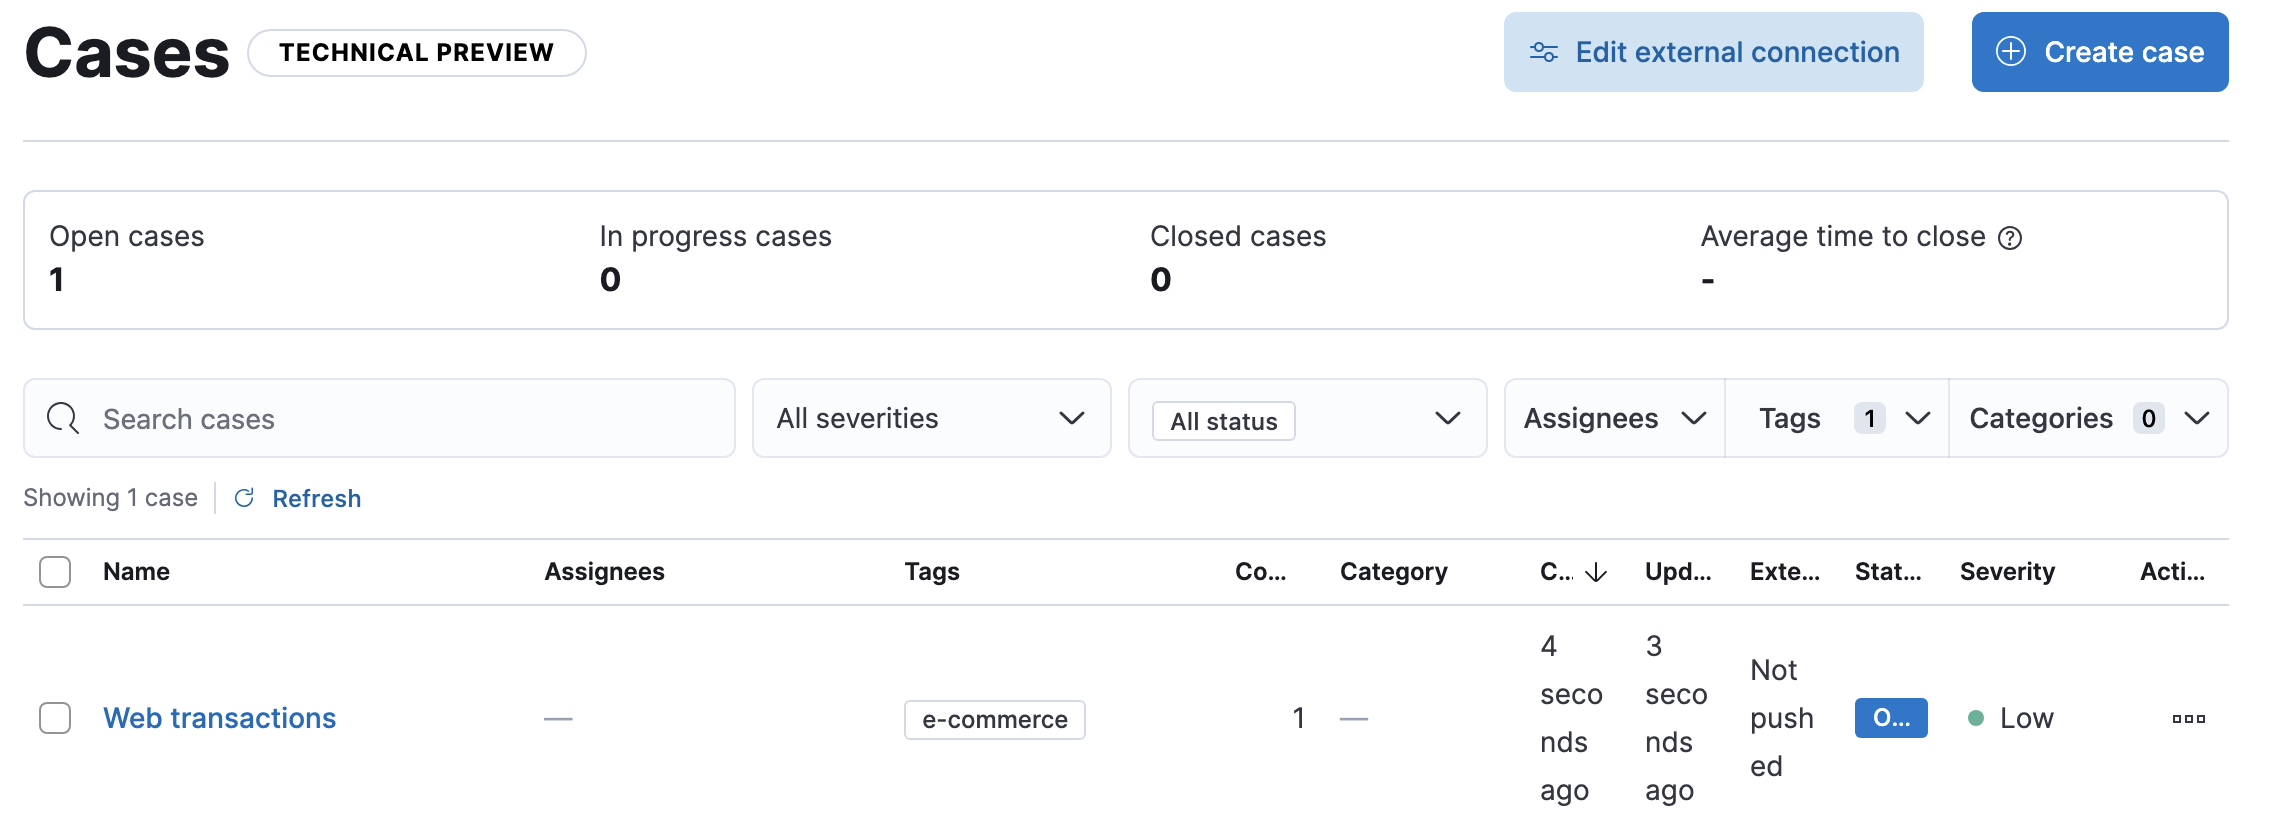Focus the Search cases input field

(x=400, y=418)
